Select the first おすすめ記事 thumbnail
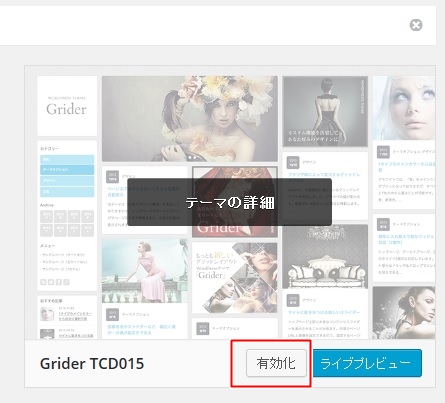 click(x=47, y=314)
